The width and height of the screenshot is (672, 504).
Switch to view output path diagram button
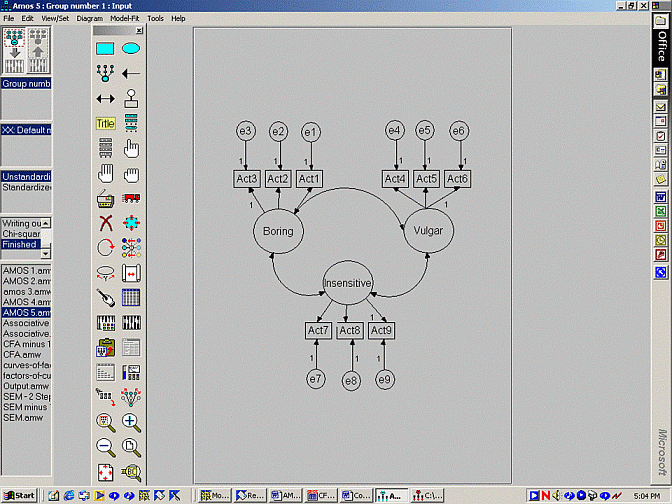click(40, 48)
